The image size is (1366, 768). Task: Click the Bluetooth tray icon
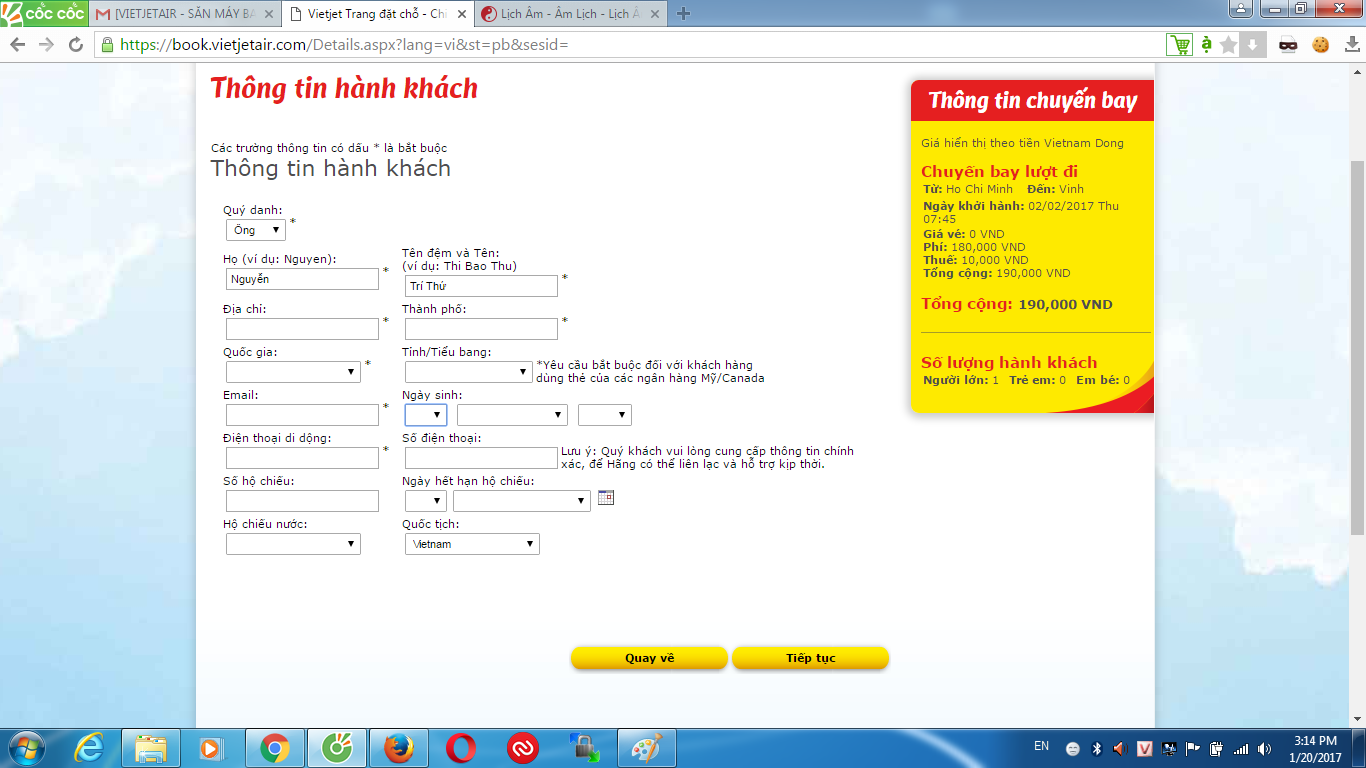point(1096,748)
